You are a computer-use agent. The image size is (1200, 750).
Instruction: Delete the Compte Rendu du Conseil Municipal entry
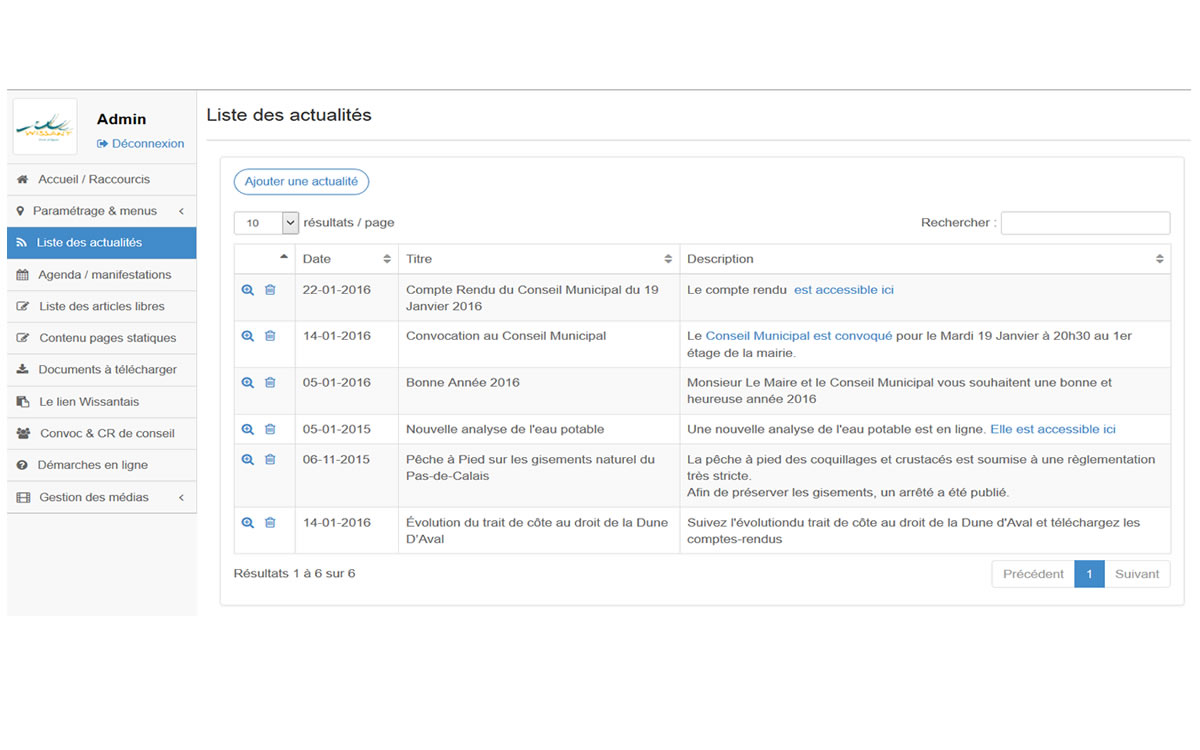(270, 290)
